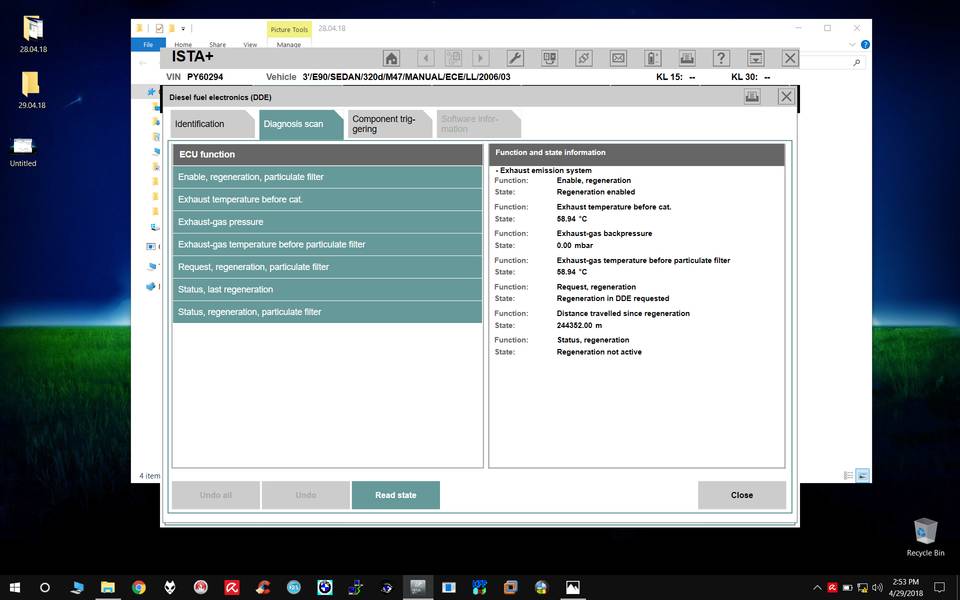Click the ISTA+ forward arrow icon

point(481,58)
